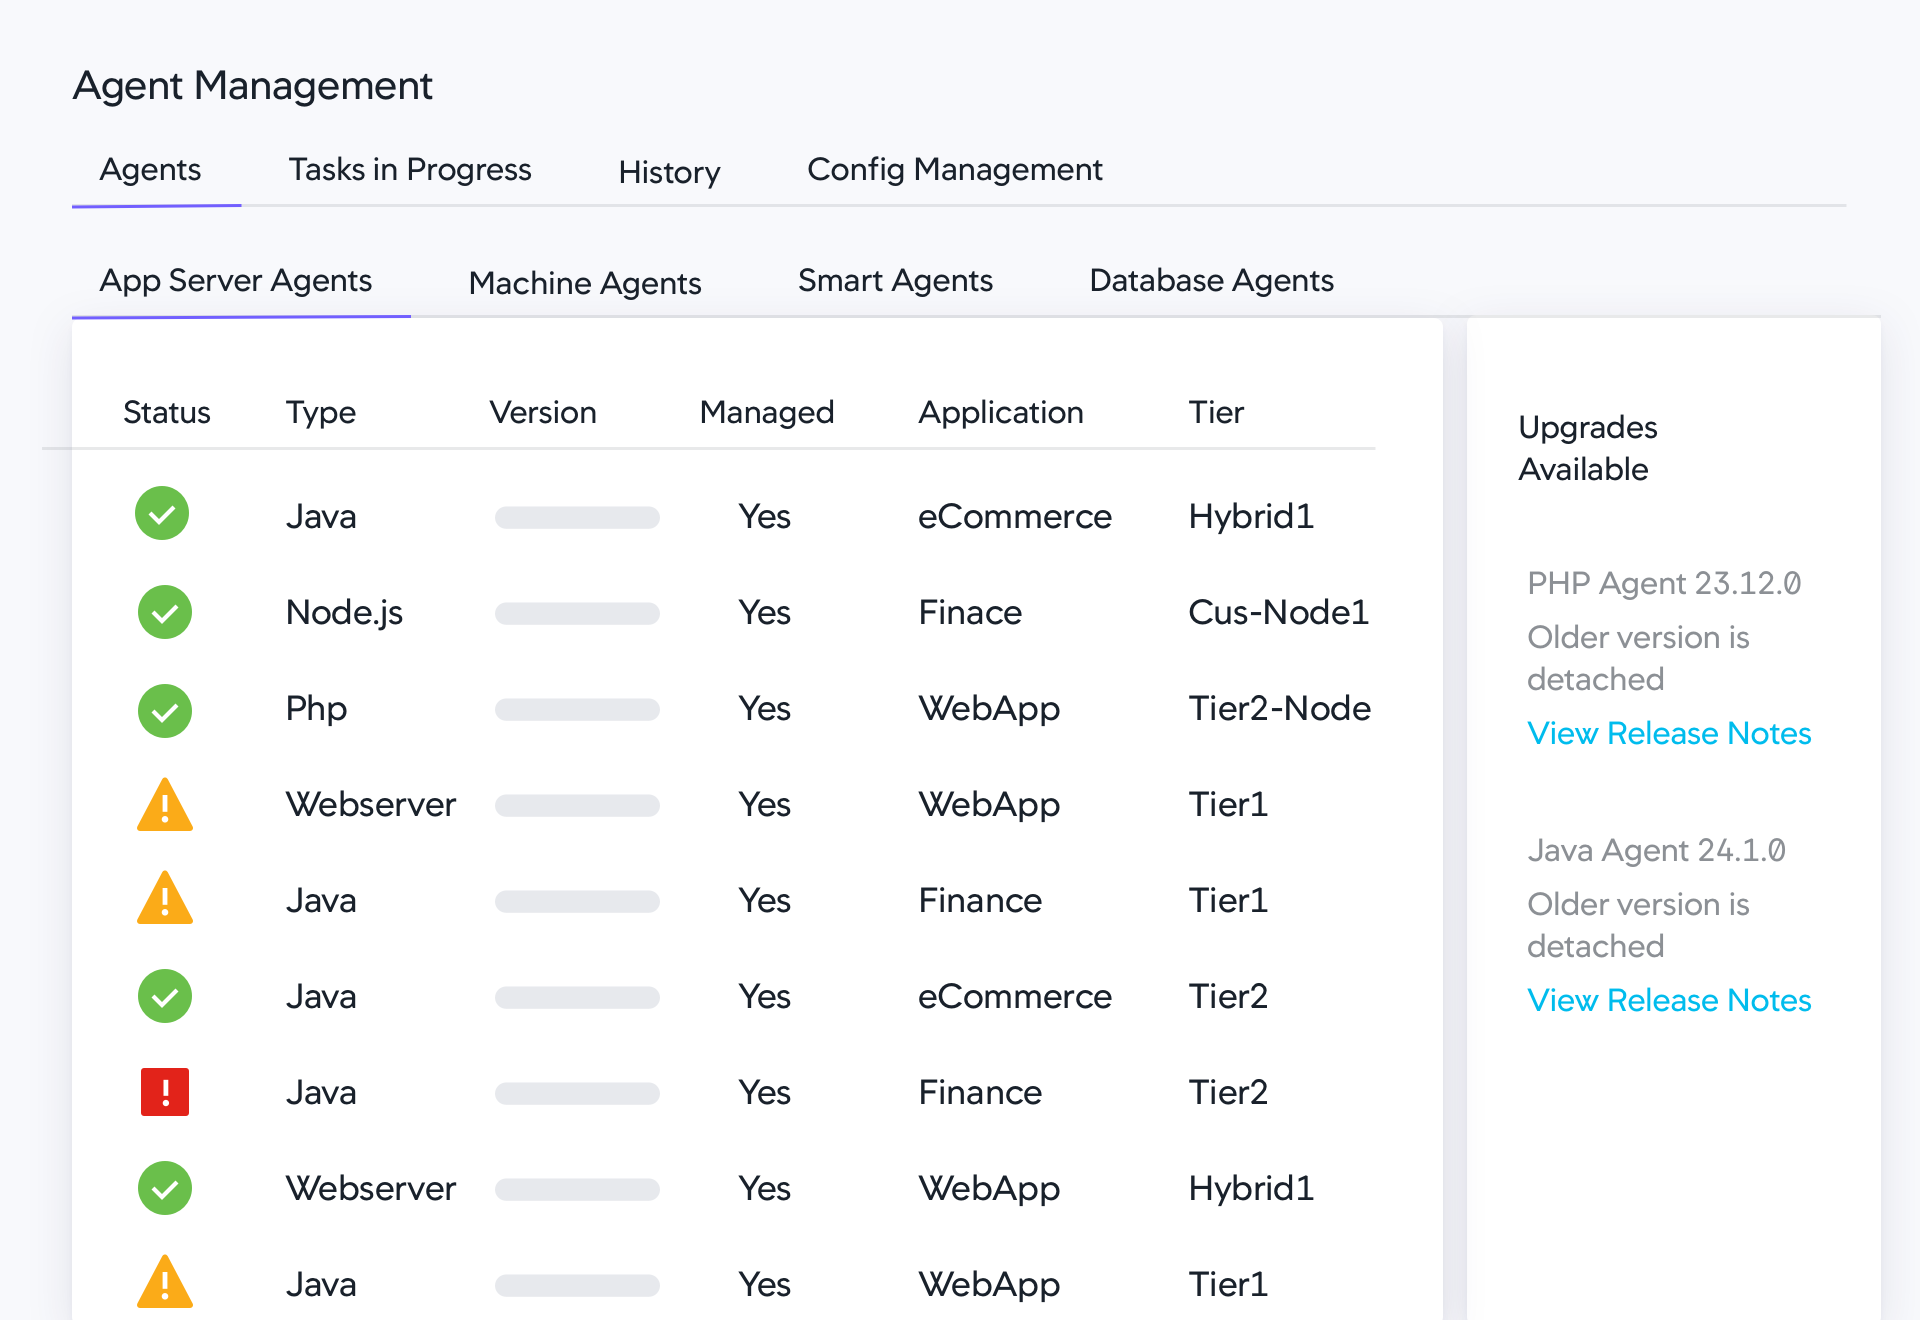Click warning triangle in Webserver Tier1 row
The width and height of the screenshot is (1920, 1320).
pyautogui.click(x=165, y=805)
